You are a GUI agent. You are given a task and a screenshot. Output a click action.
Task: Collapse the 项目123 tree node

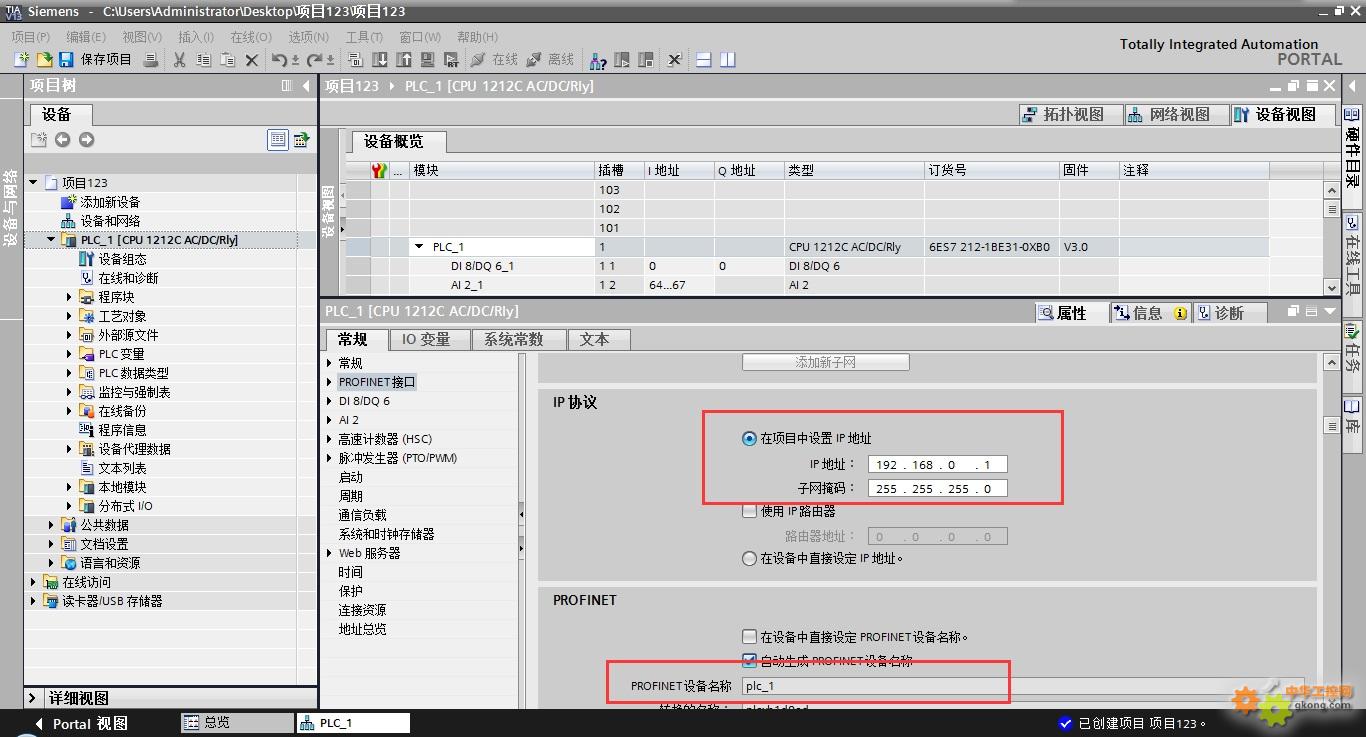(33, 183)
